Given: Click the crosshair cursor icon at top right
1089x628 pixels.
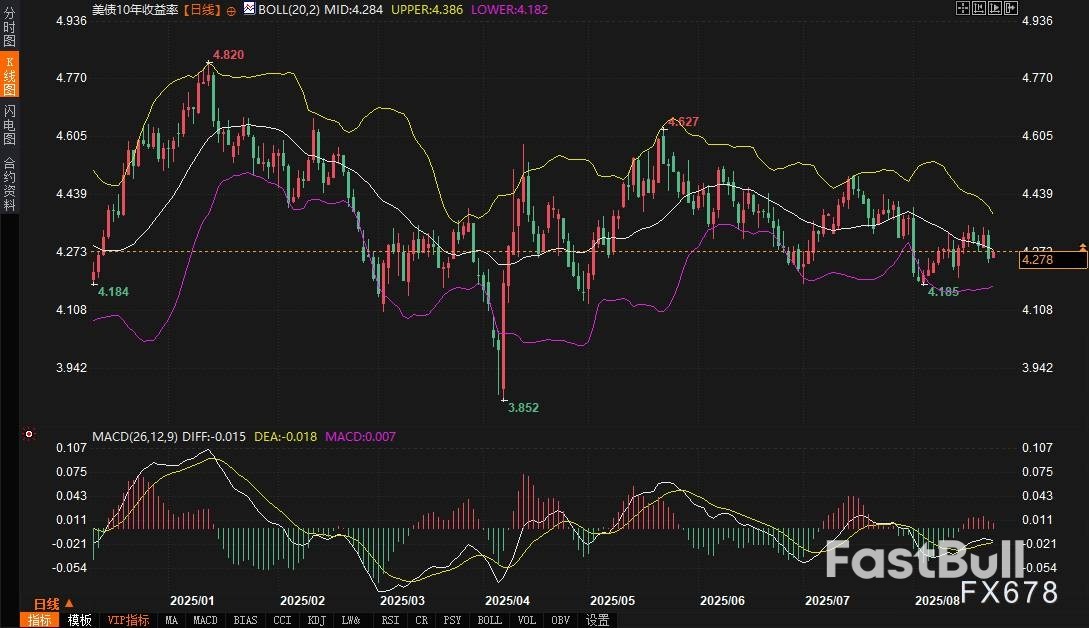Looking at the screenshot, I should coord(962,7).
